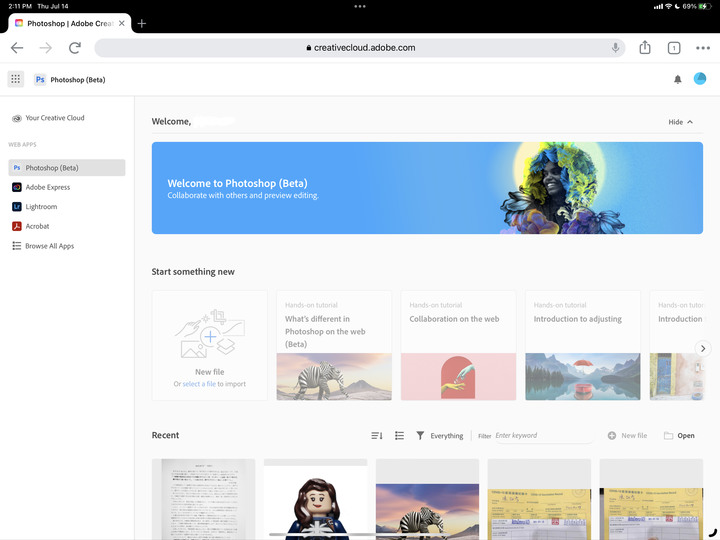Close the Photoshop browser tab

point(122,23)
